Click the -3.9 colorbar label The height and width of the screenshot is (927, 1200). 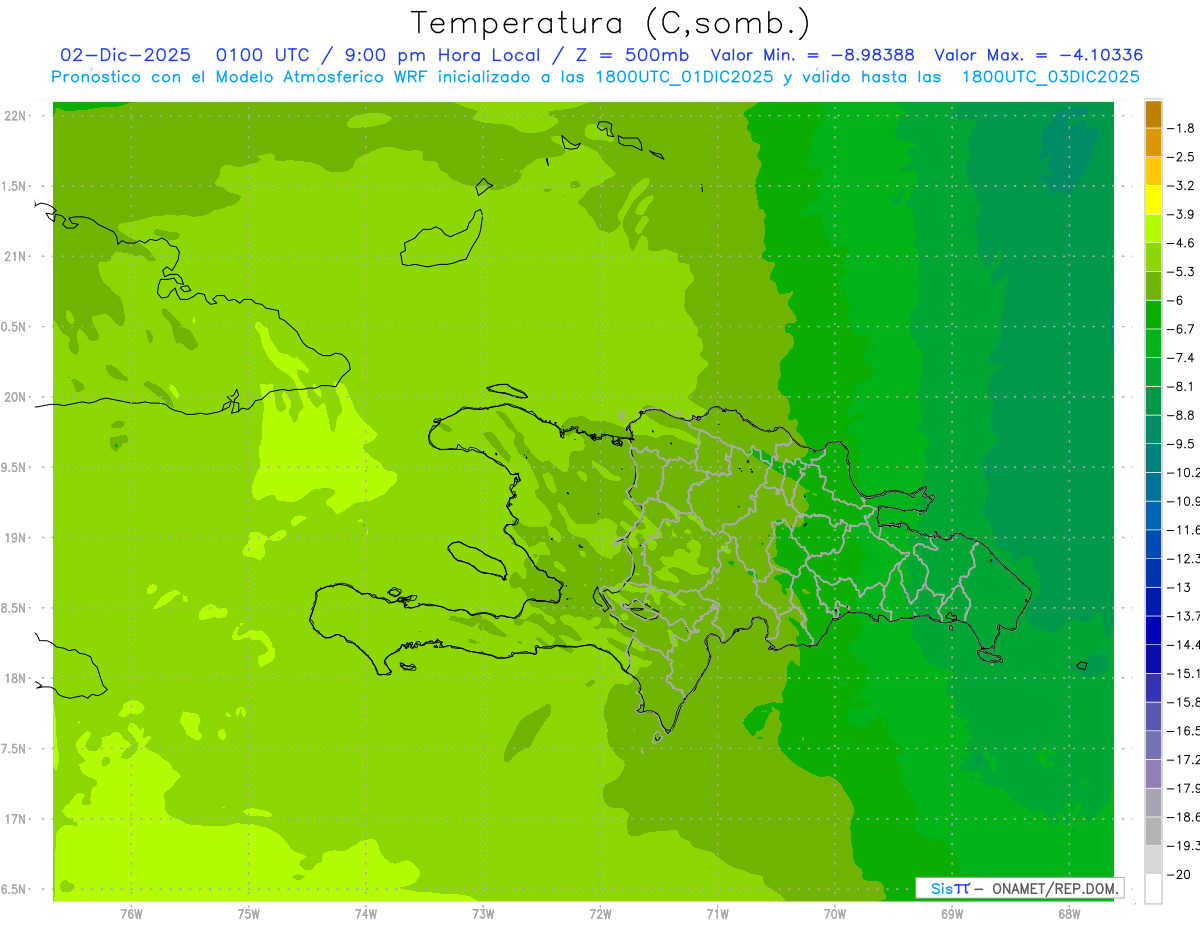click(1181, 214)
